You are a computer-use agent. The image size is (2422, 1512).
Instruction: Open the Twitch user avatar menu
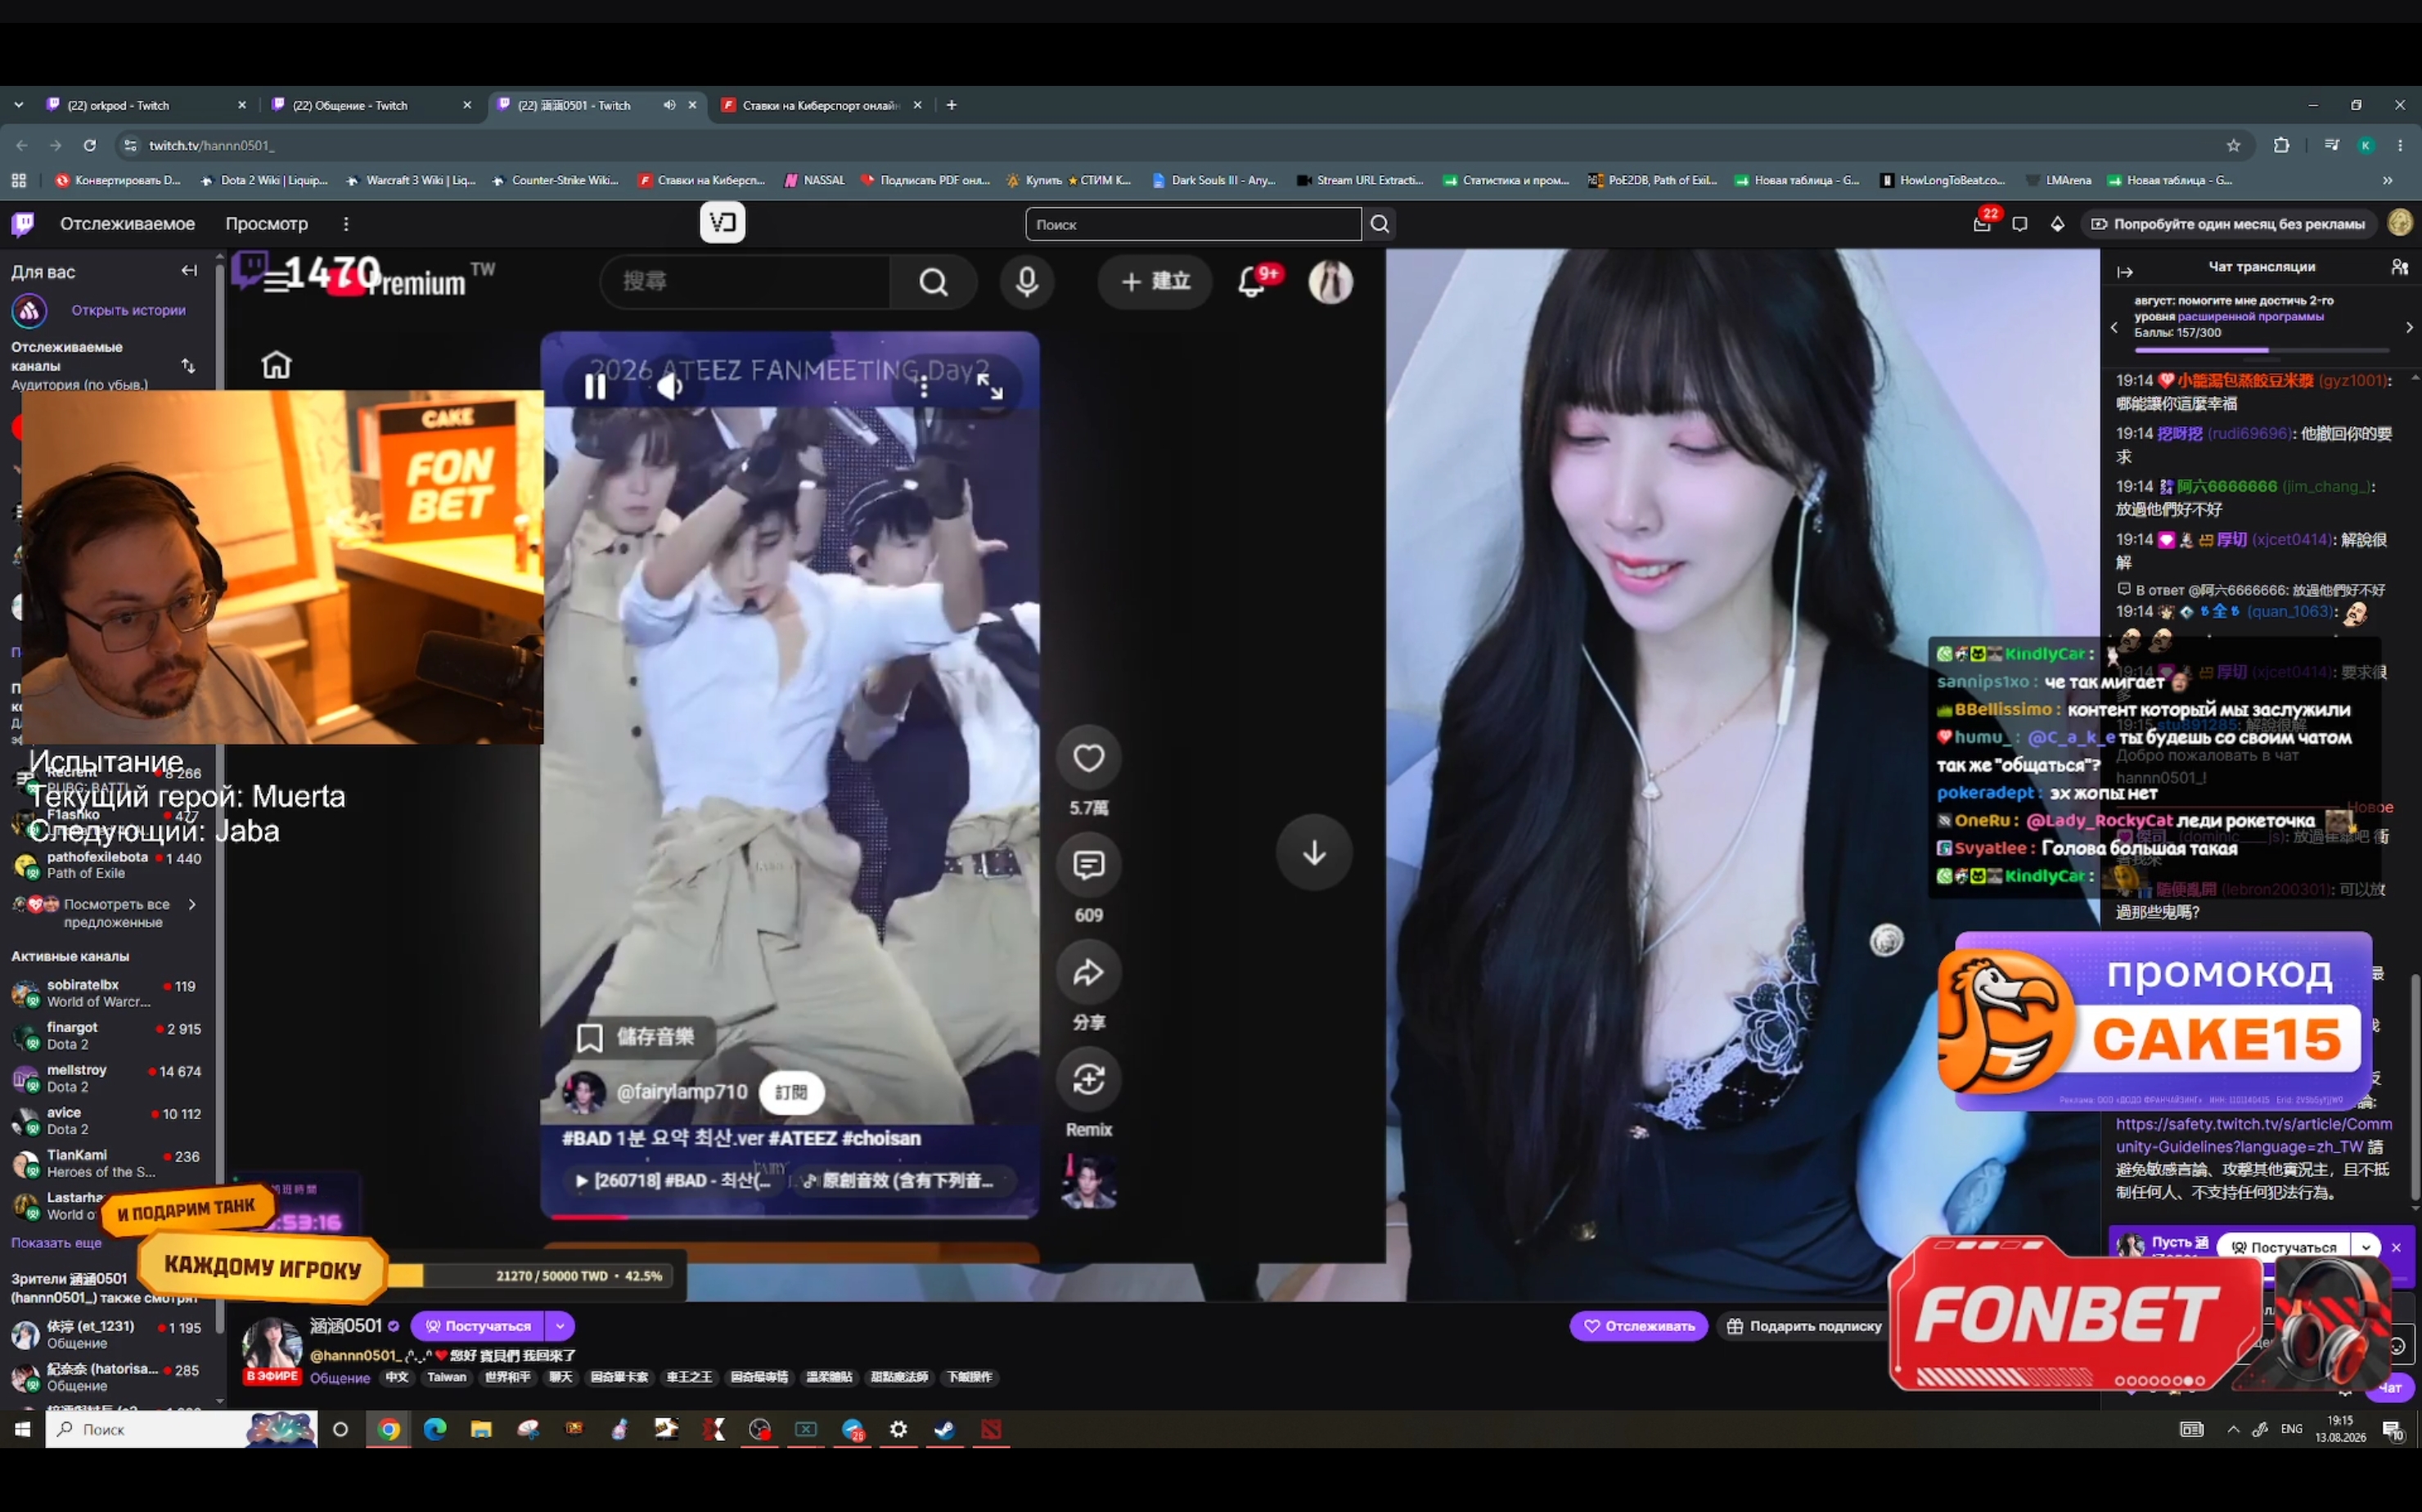[2400, 223]
